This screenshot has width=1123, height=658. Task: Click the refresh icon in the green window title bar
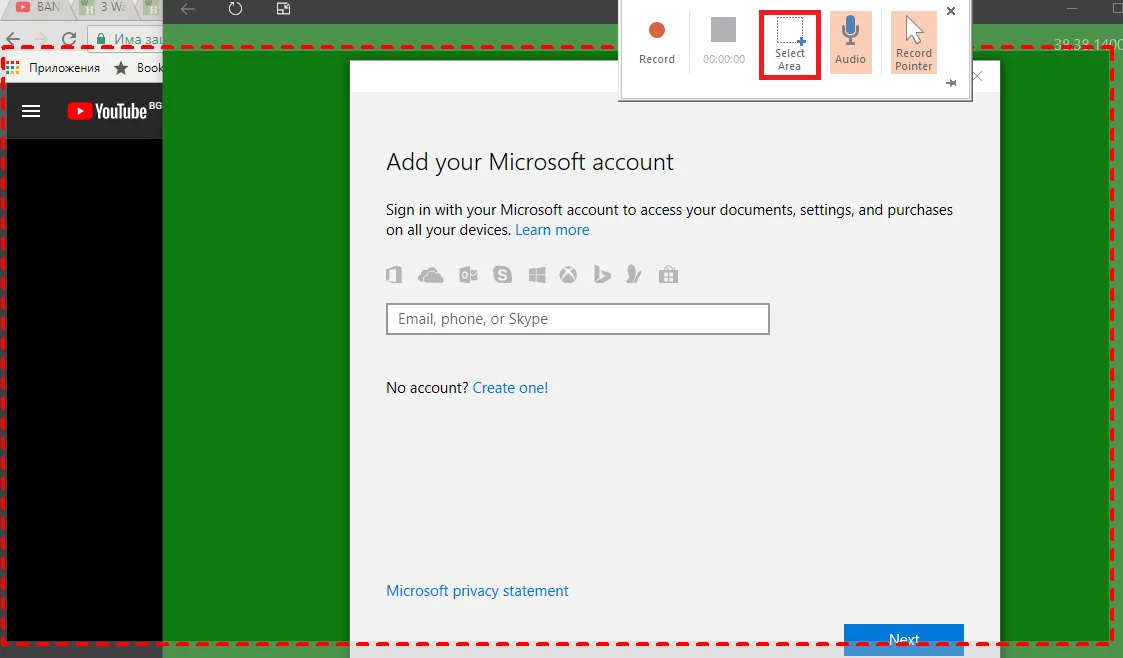[235, 9]
